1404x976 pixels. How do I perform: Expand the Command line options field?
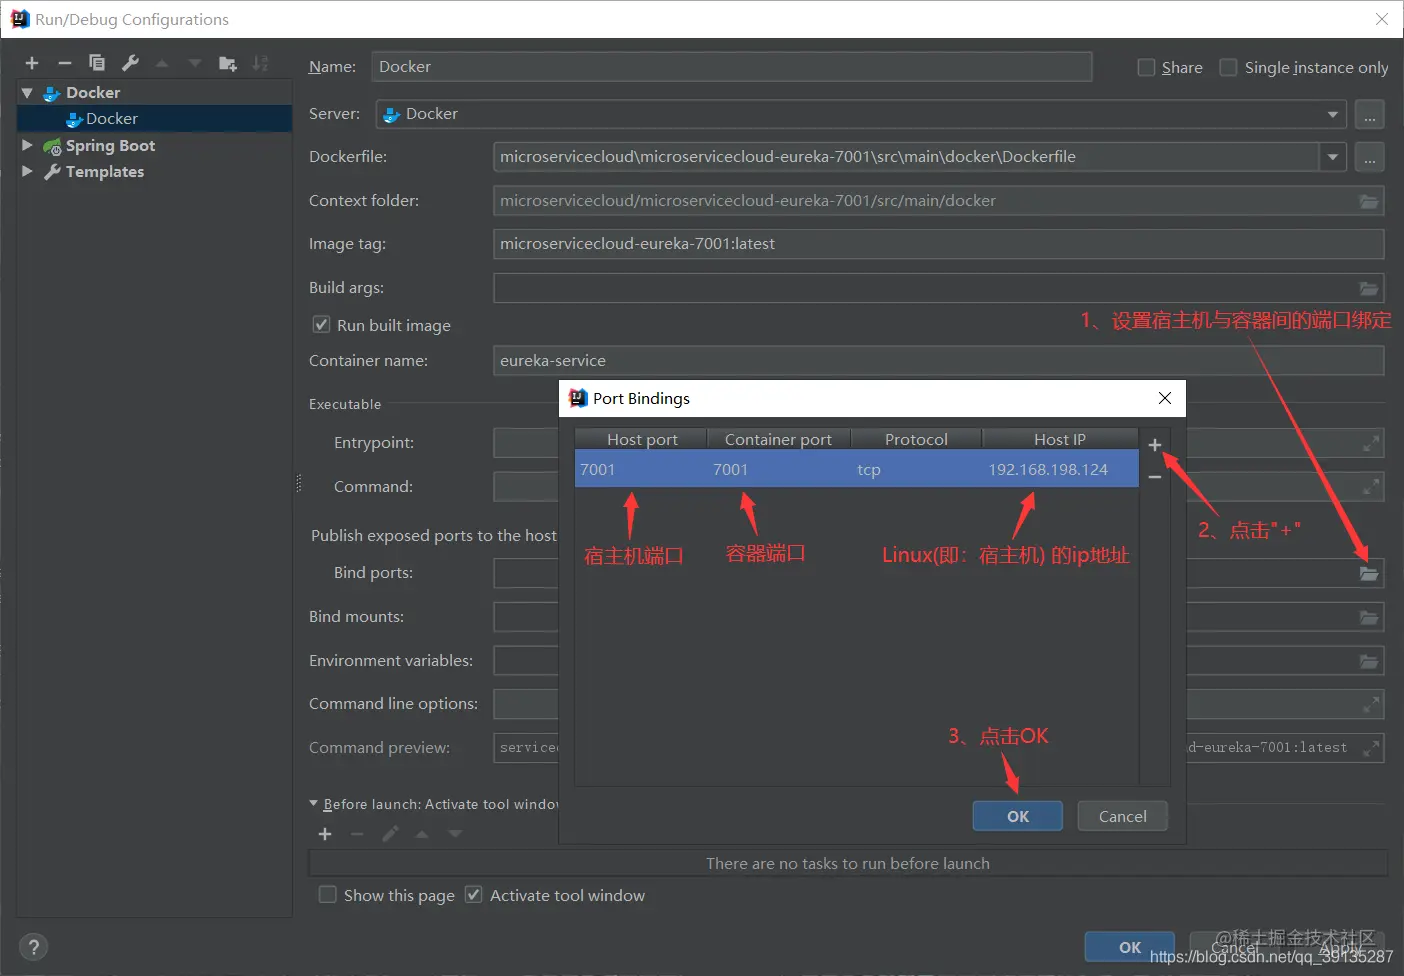coord(1371,704)
